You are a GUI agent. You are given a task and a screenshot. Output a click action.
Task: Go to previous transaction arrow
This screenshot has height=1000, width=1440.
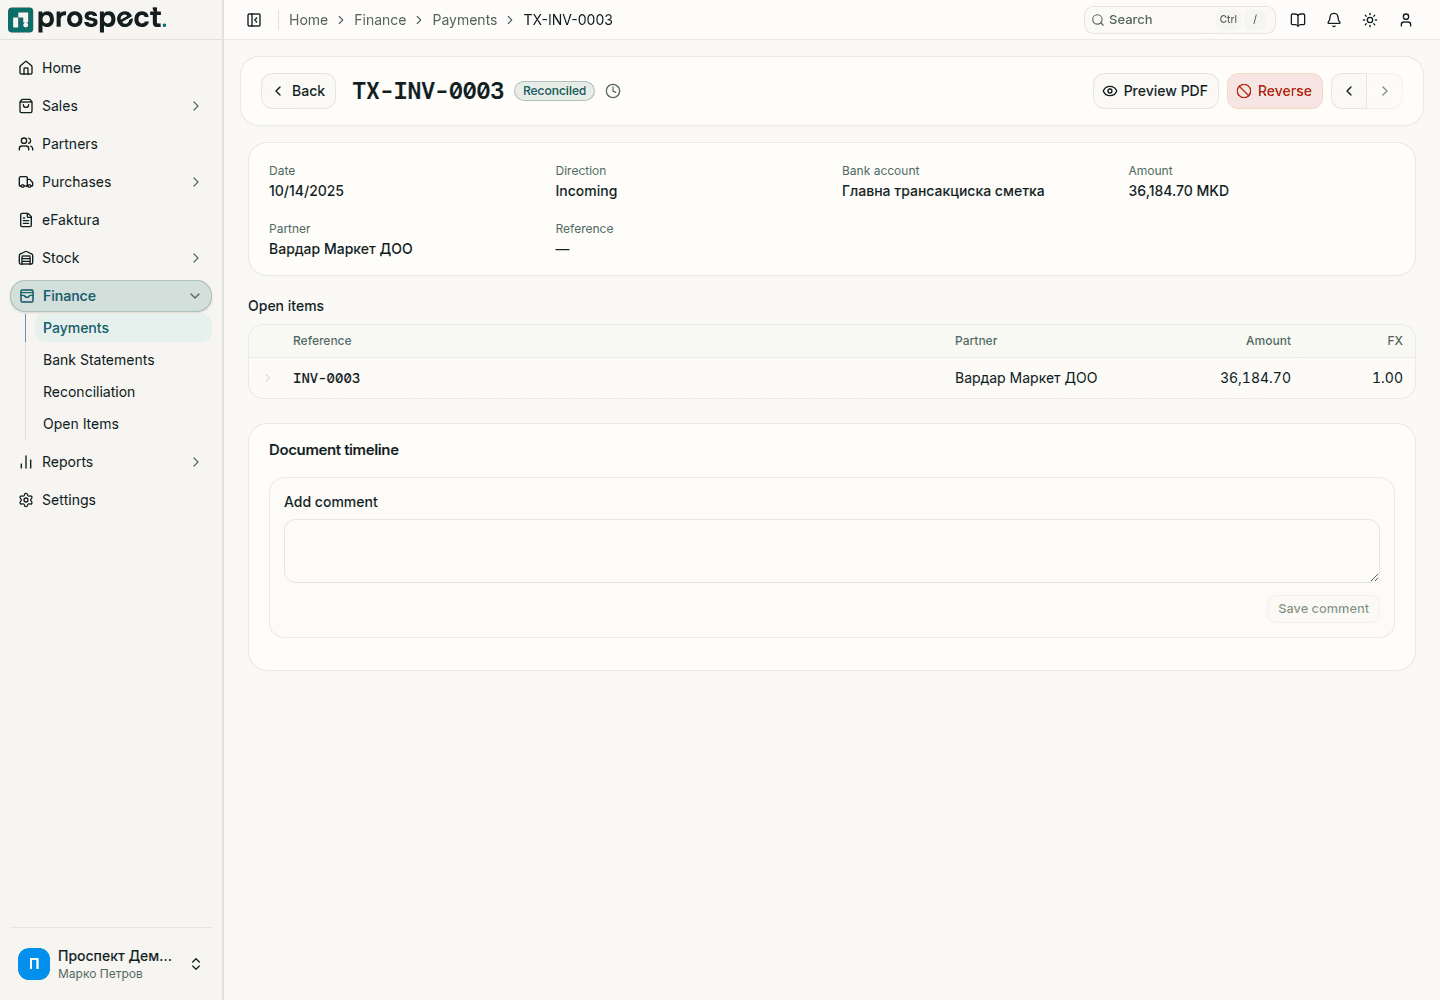1349,91
